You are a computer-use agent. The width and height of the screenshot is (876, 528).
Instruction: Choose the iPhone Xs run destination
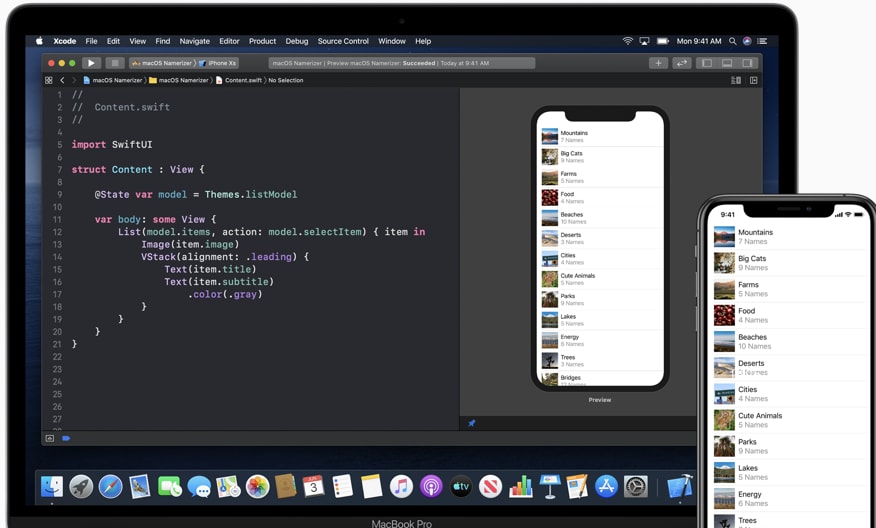218,63
